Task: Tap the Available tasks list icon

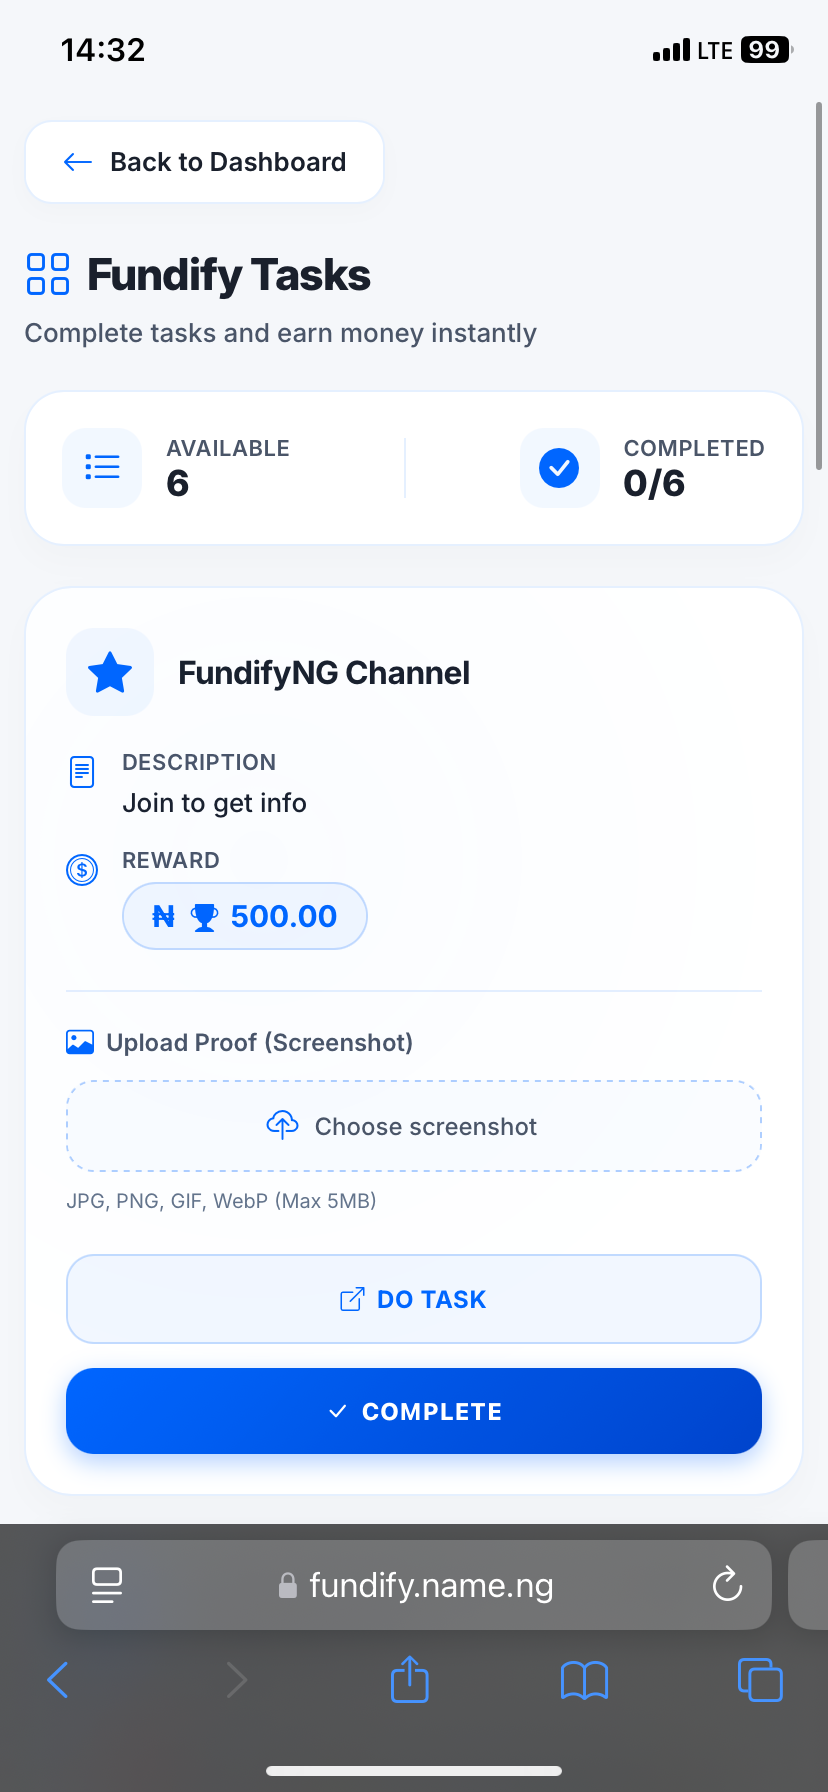Action: point(102,468)
